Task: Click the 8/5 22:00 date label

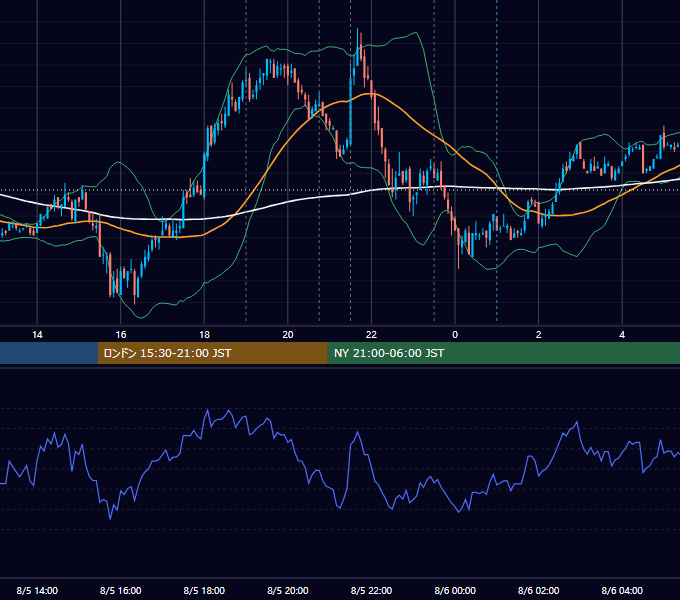Action: coord(371,590)
